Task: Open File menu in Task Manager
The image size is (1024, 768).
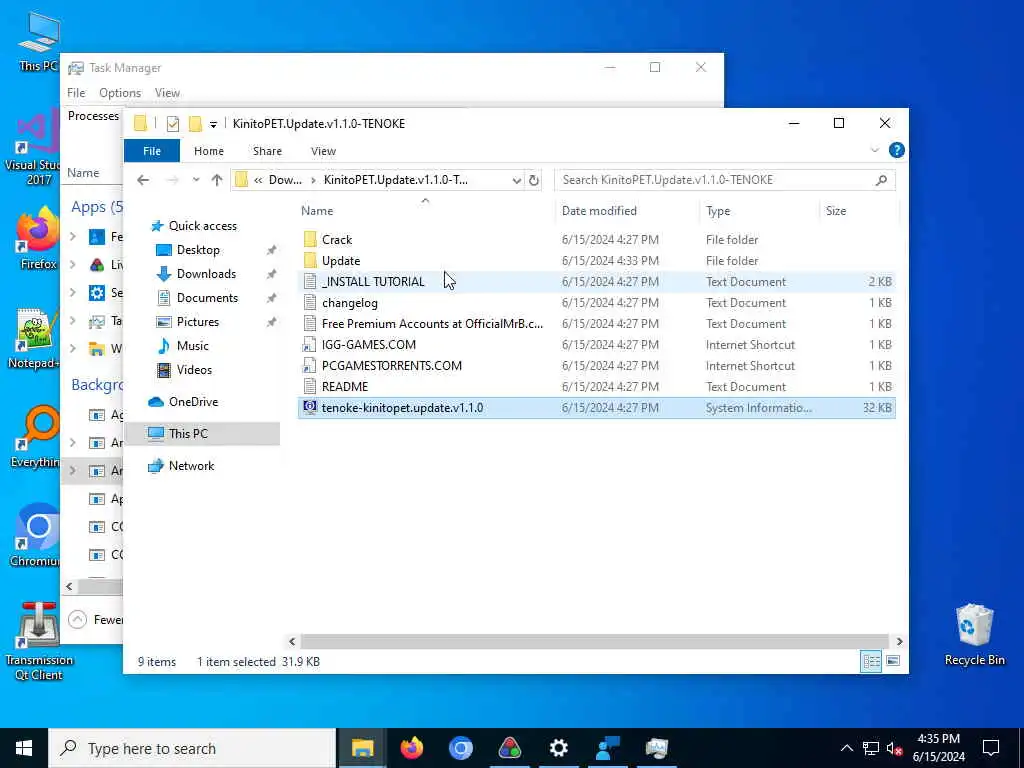Action: [76, 93]
